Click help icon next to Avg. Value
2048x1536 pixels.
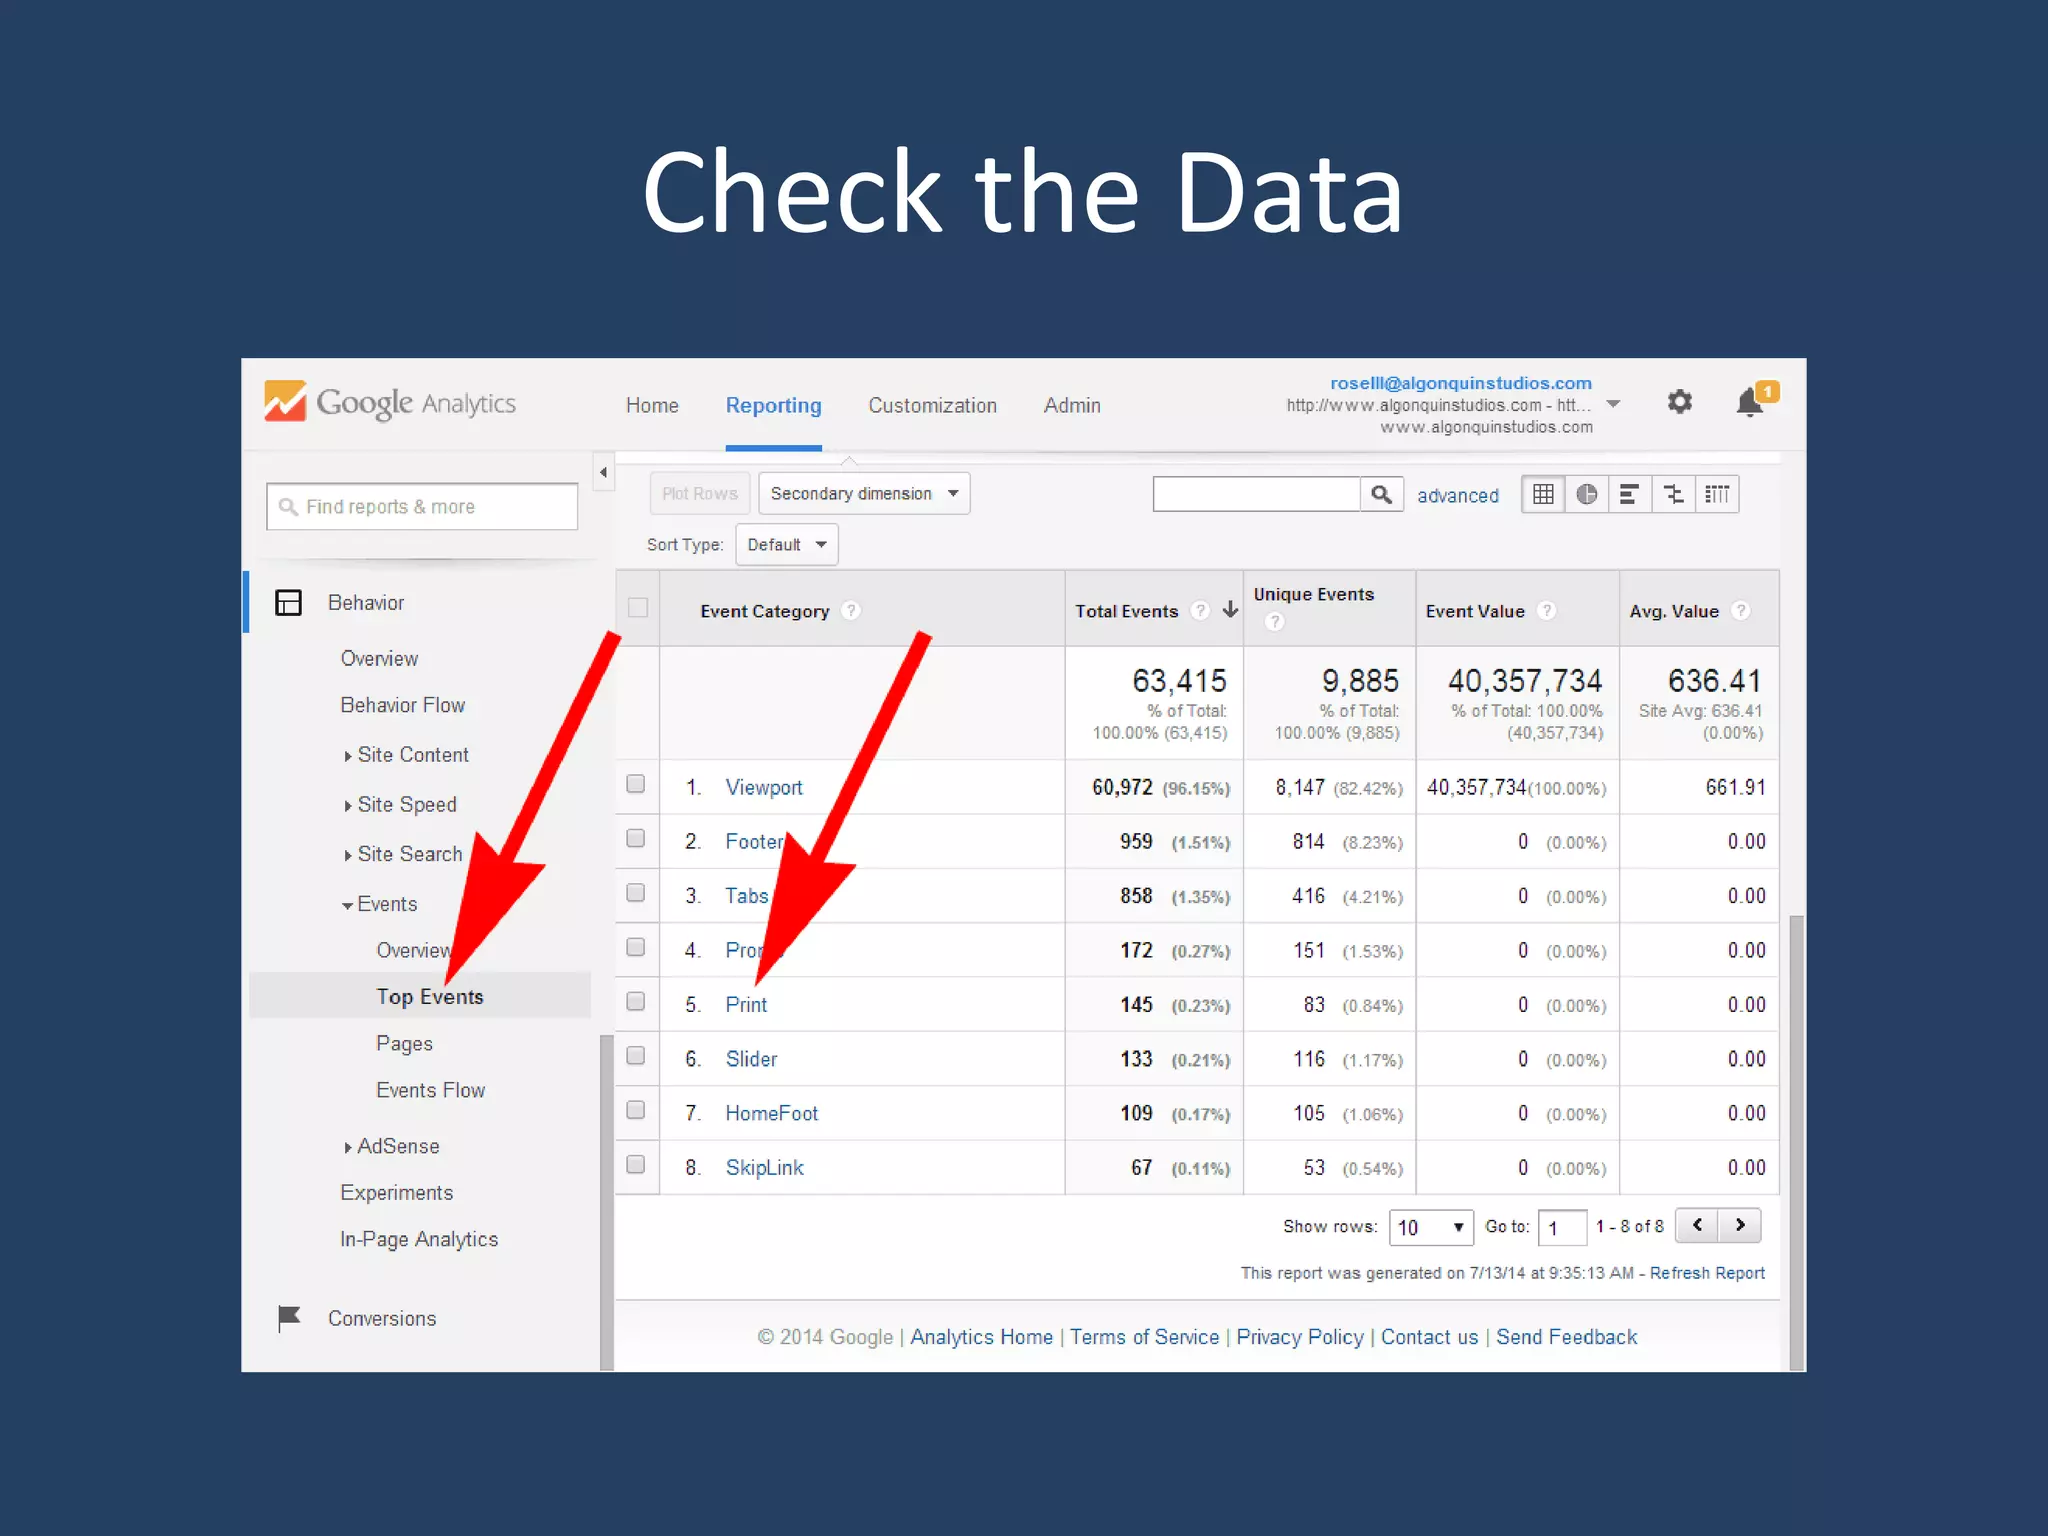pos(1740,610)
